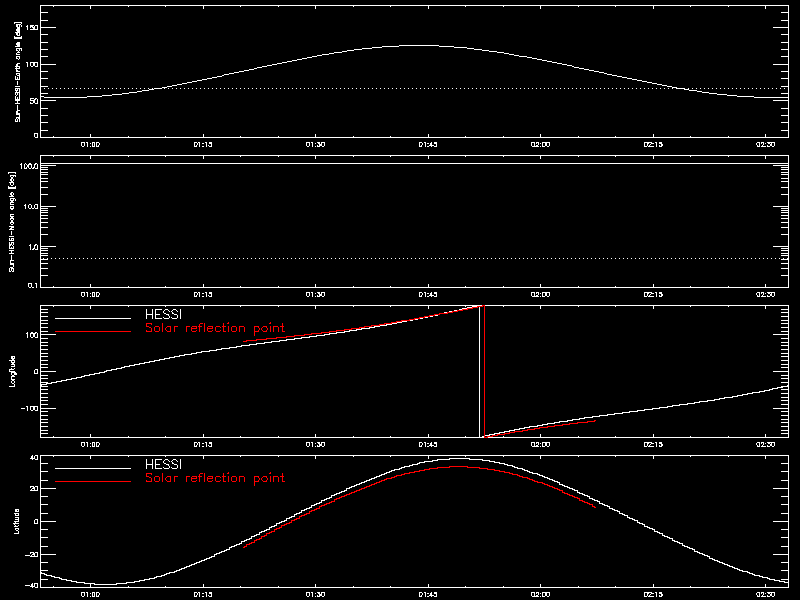The width and height of the screenshot is (800, 600).
Task: Click the "1.0" tick on Sun-HESSI-Noon axis
Action: (x=32, y=247)
